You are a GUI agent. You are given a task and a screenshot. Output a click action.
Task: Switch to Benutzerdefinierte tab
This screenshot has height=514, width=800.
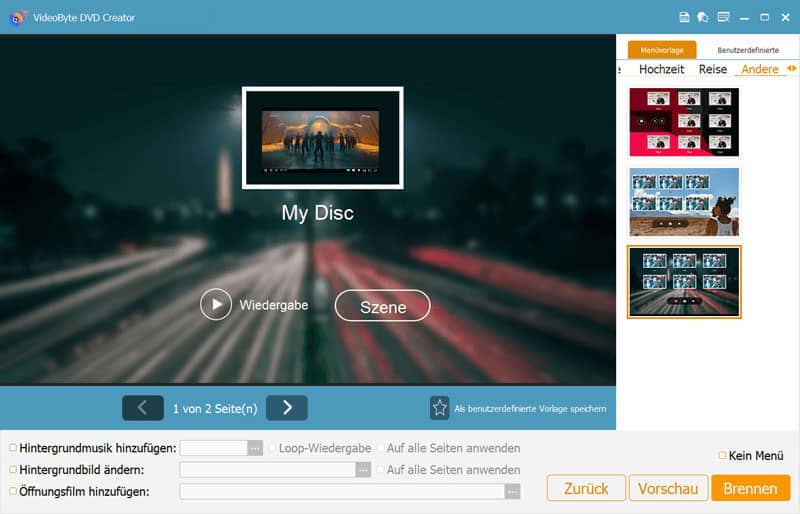[749, 50]
